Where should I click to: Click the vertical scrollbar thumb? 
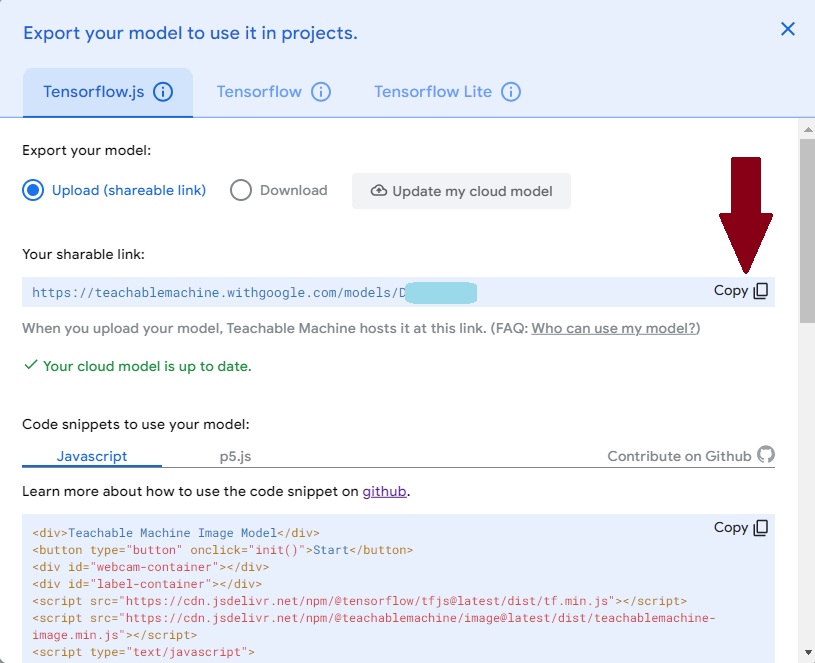click(807, 231)
